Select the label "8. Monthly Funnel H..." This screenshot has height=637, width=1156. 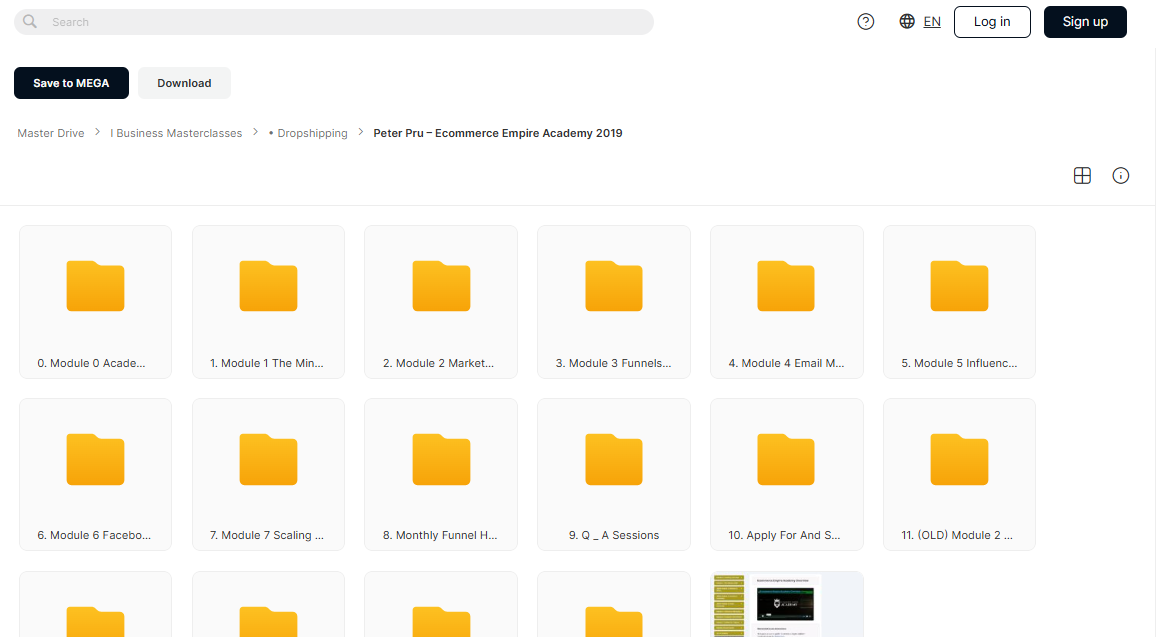440,535
